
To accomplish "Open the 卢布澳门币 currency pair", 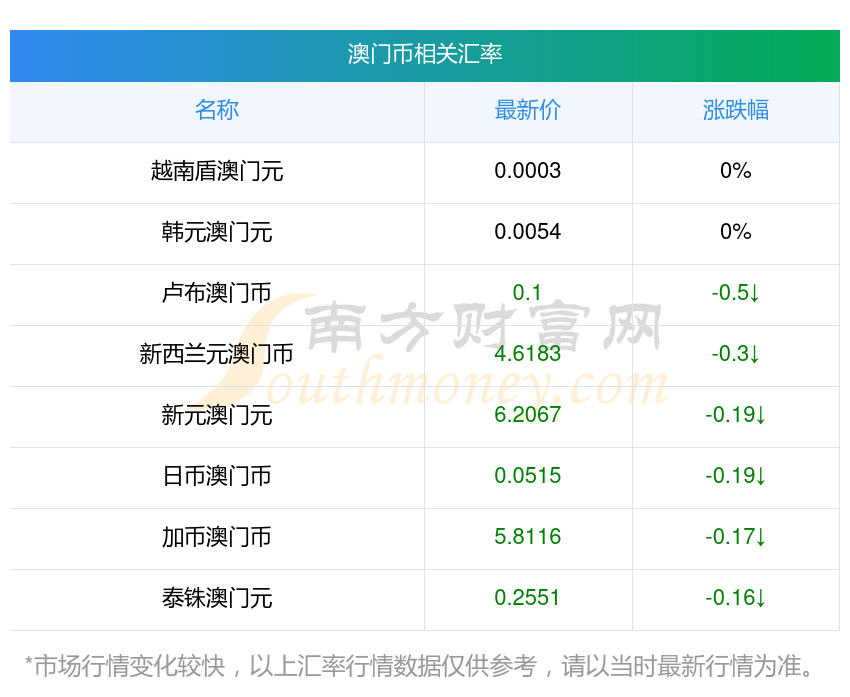I will (x=217, y=293).
